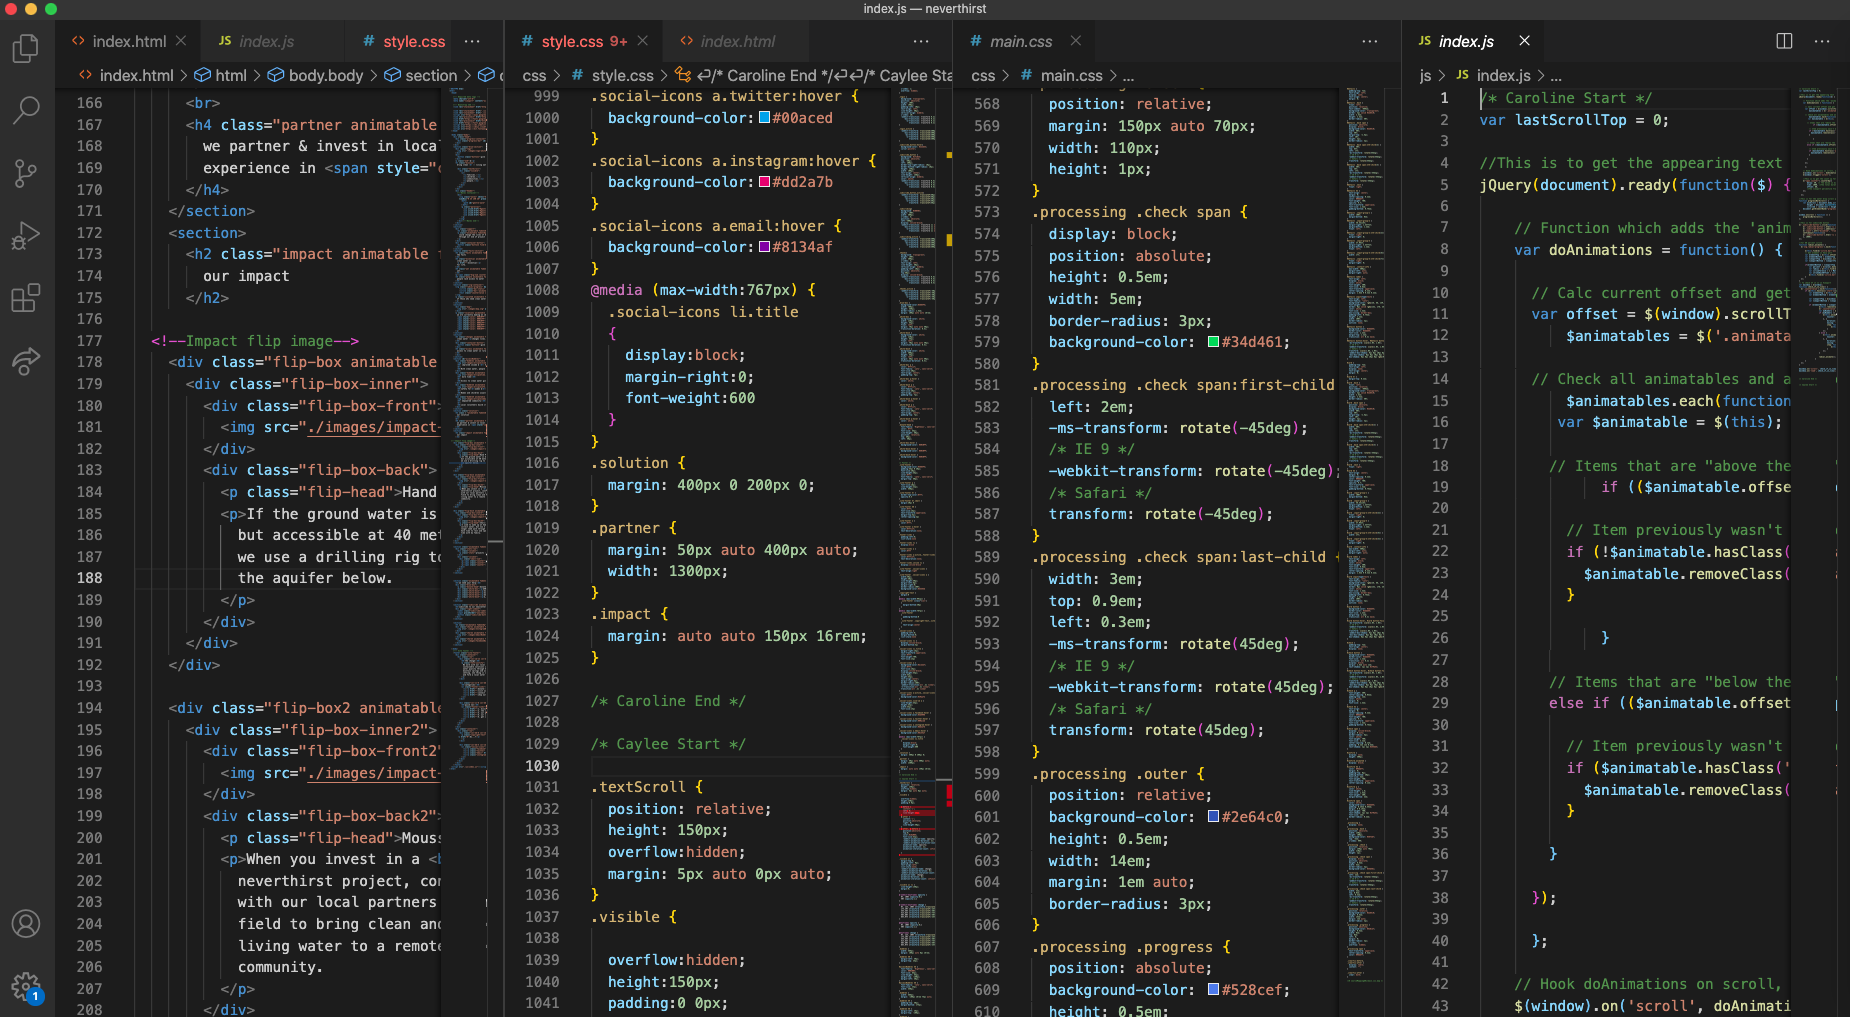Open color picker for #528cef swatch
Screen dimensions: 1850x1017
point(1214,990)
